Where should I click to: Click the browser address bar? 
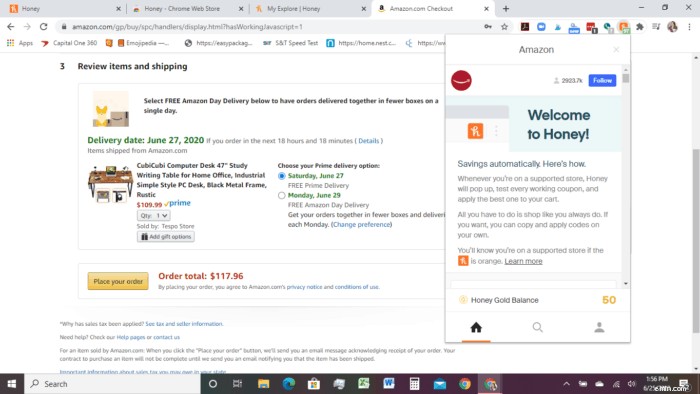point(273,27)
